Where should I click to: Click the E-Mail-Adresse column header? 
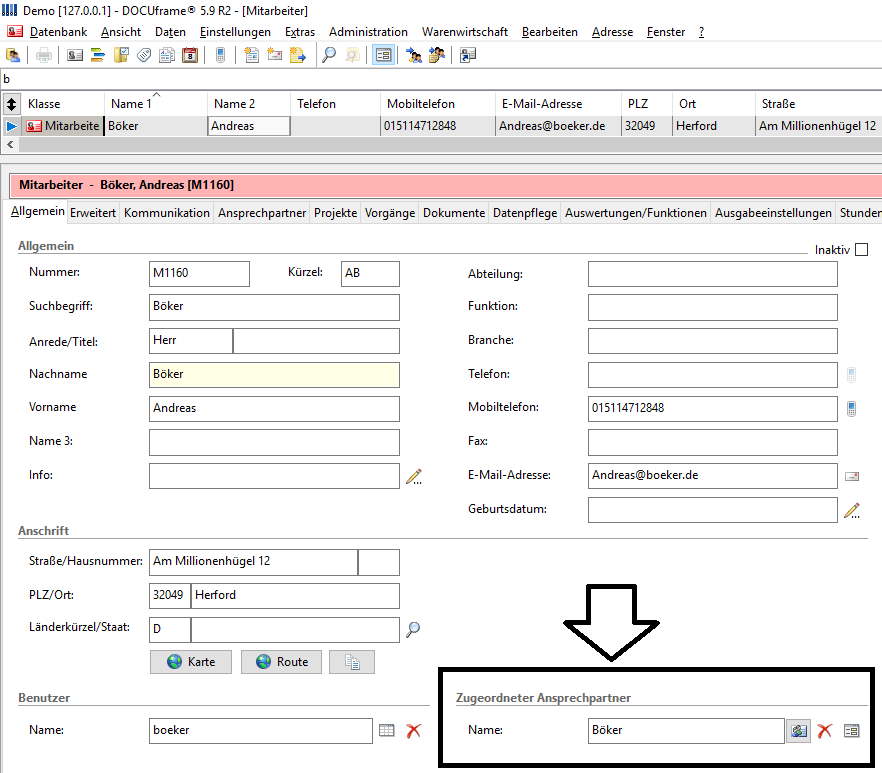tap(558, 104)
